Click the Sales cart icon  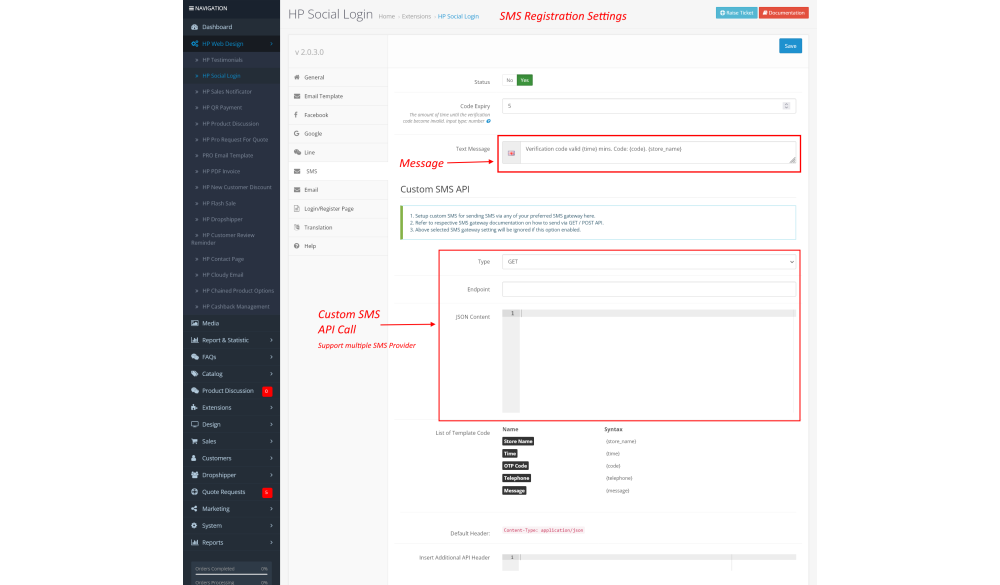coord(195,441)
